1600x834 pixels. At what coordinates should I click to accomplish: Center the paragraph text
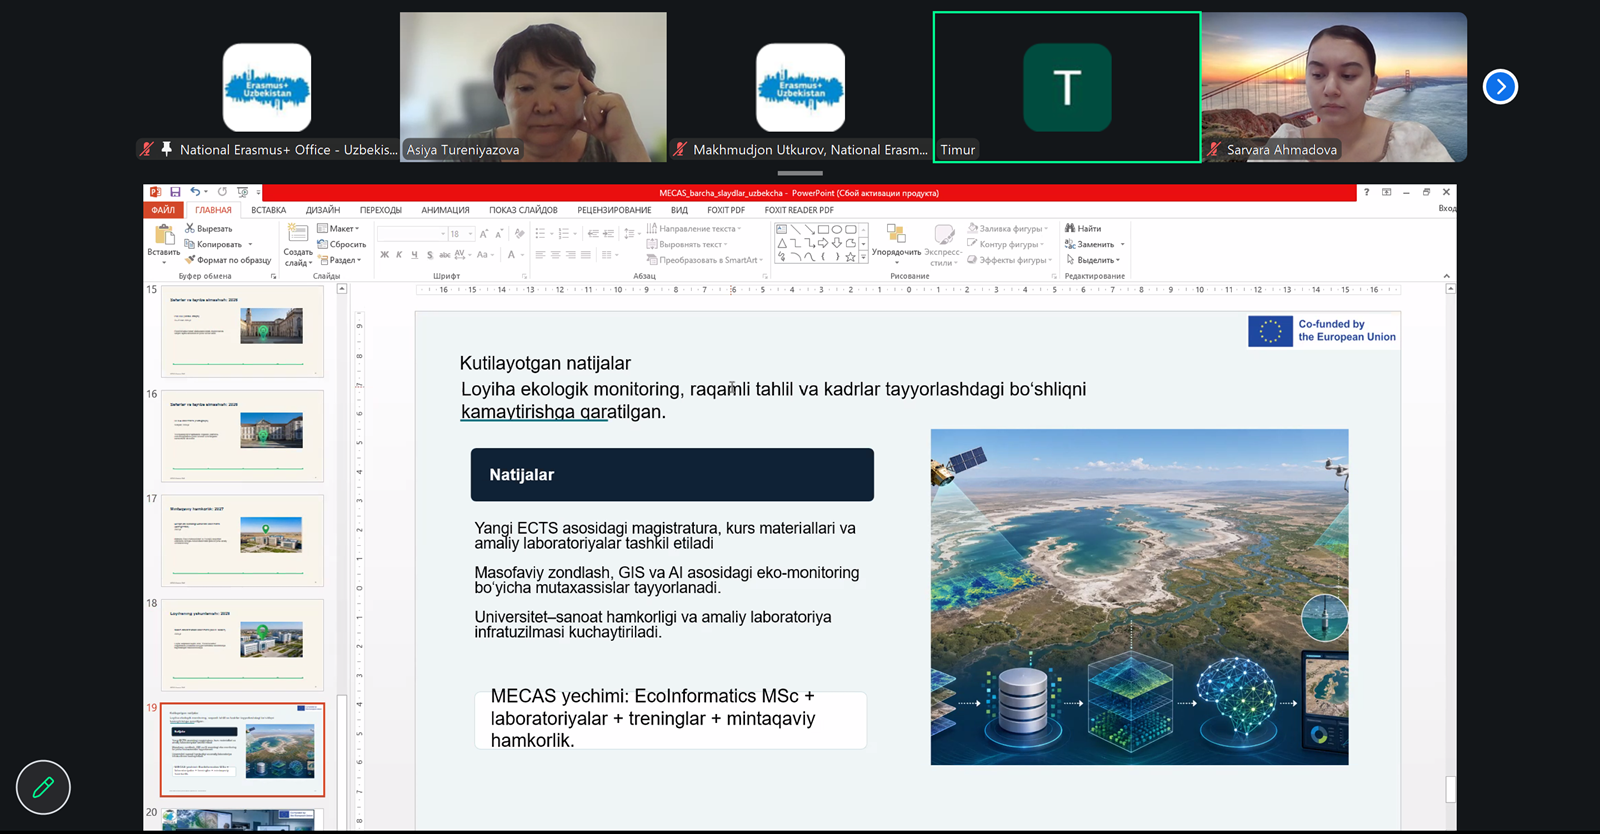click(x=555, y=255)
